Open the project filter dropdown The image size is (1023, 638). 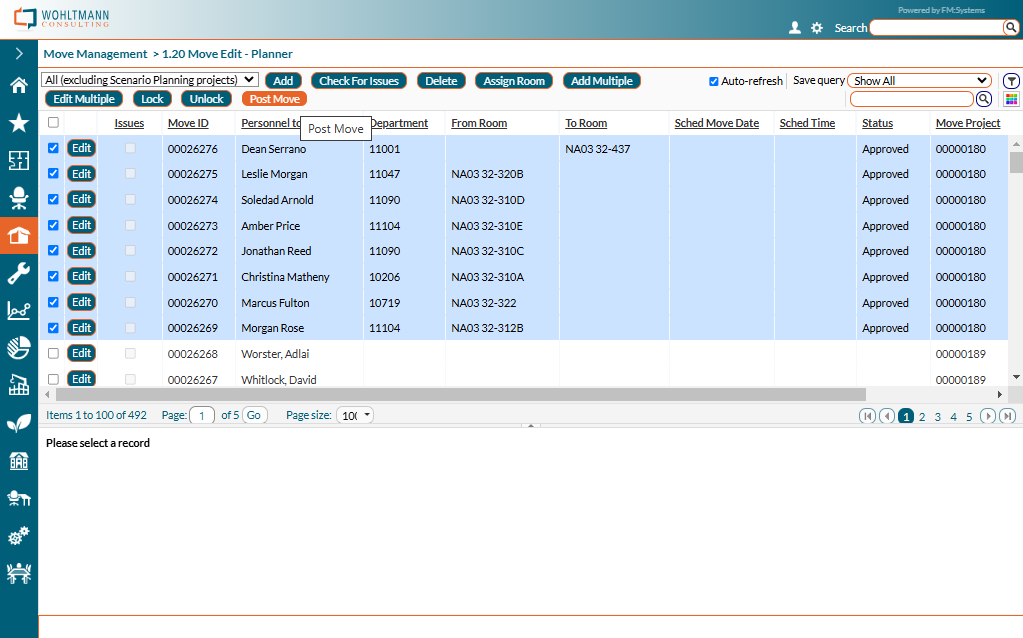(x=150, y=80)
